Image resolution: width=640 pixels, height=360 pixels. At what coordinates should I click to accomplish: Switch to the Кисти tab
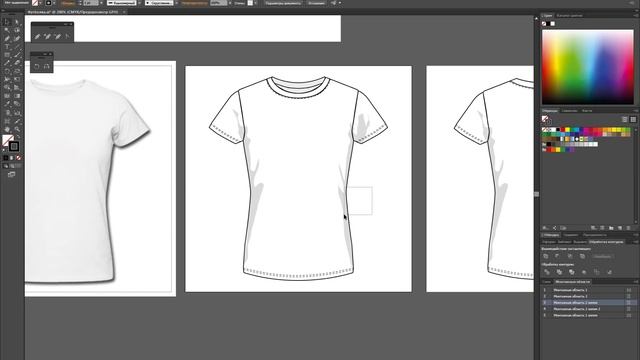click(587, 111)
